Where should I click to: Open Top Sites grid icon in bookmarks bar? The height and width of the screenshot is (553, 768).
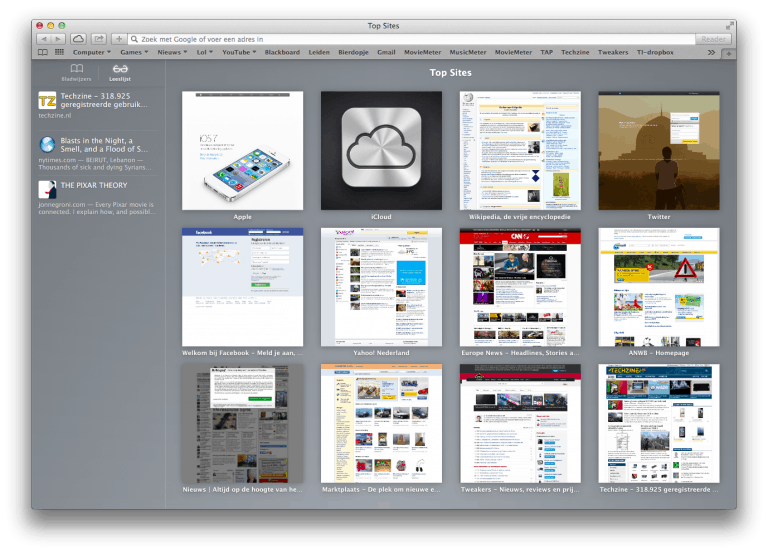click(x=59, y=52)
